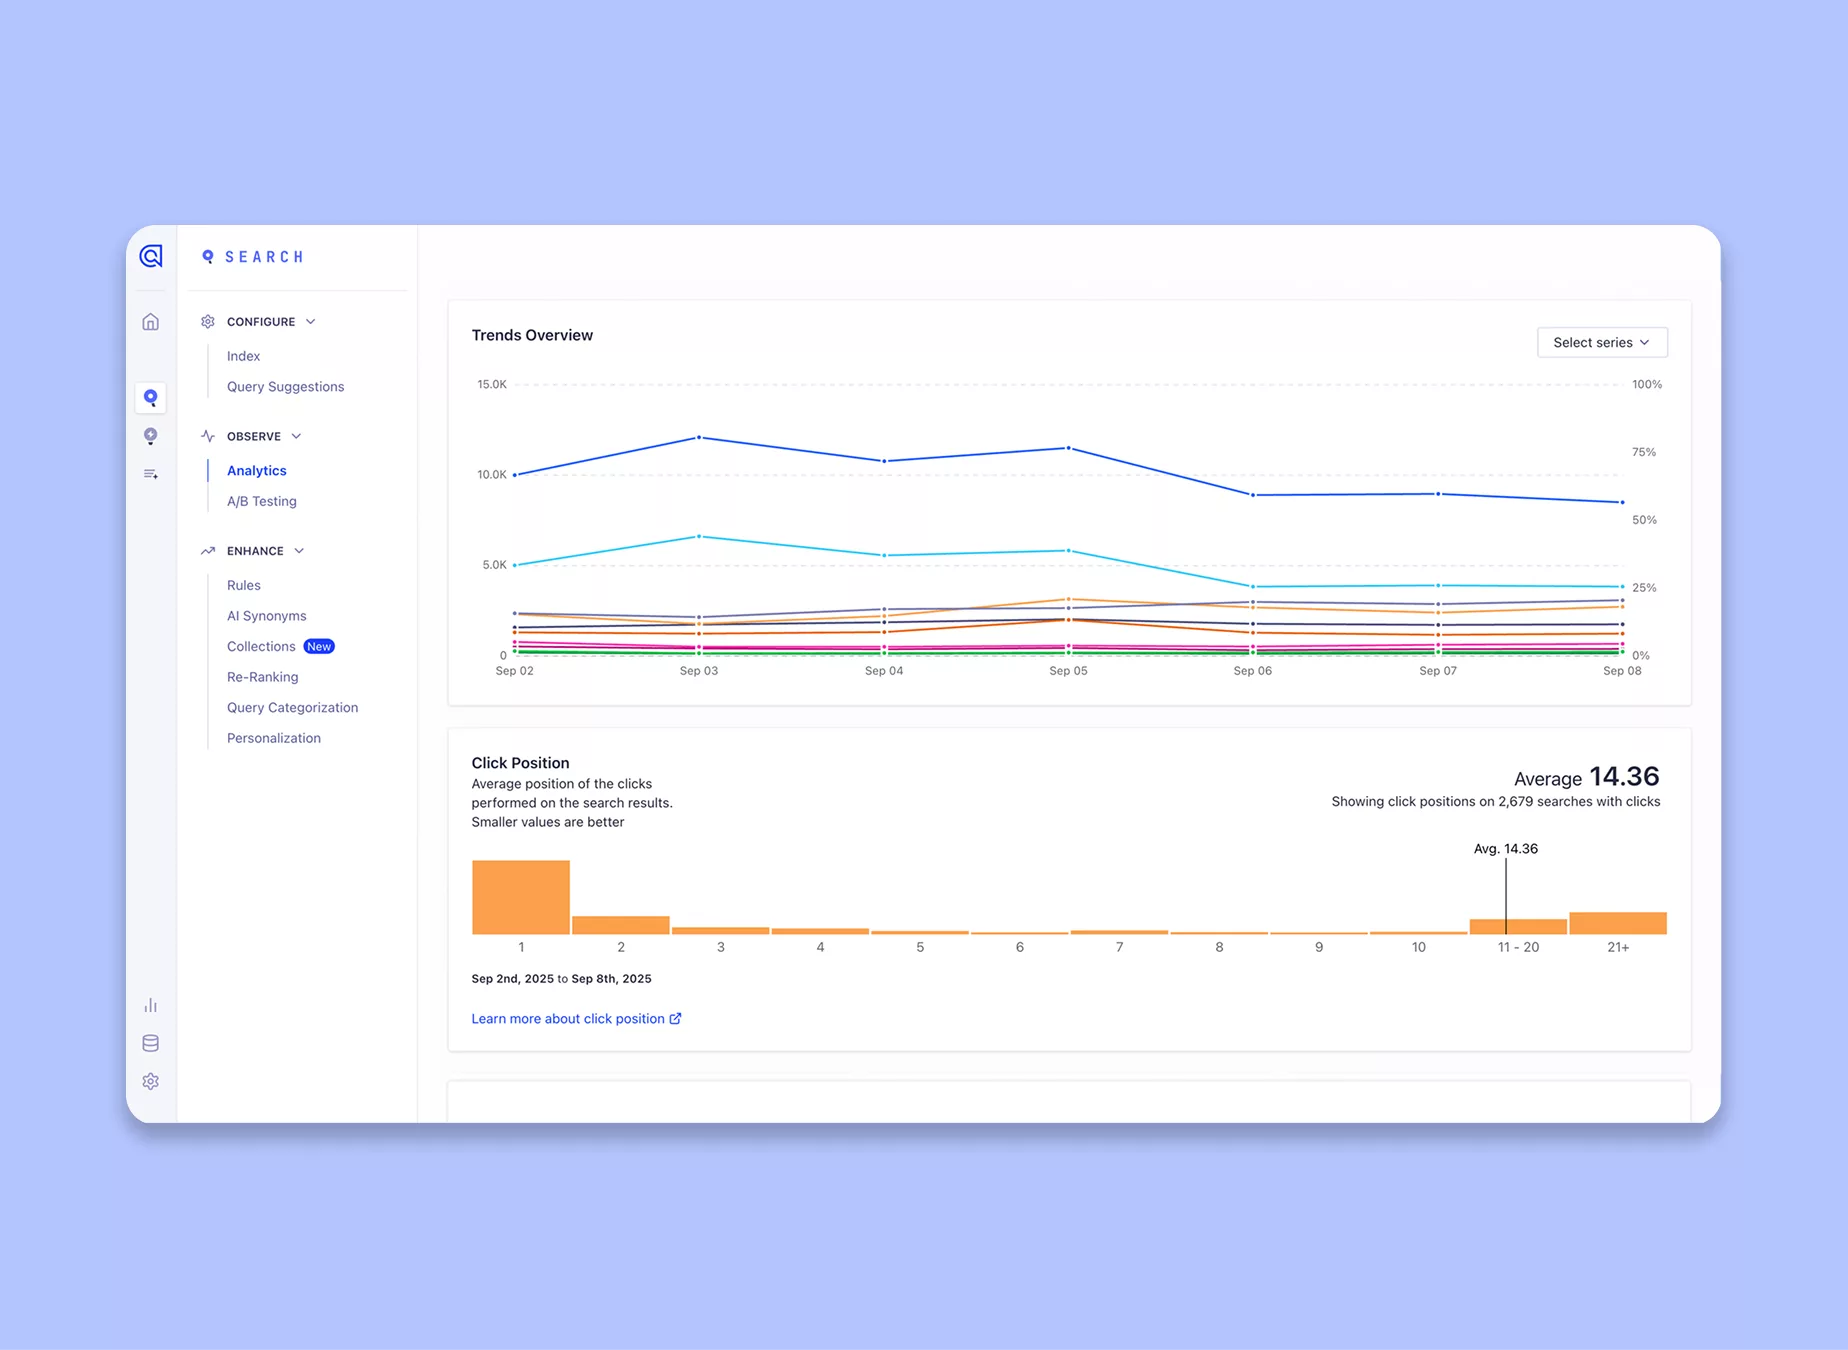Select Collections with the New badge

pyautogui.click(x=260, y=646)
